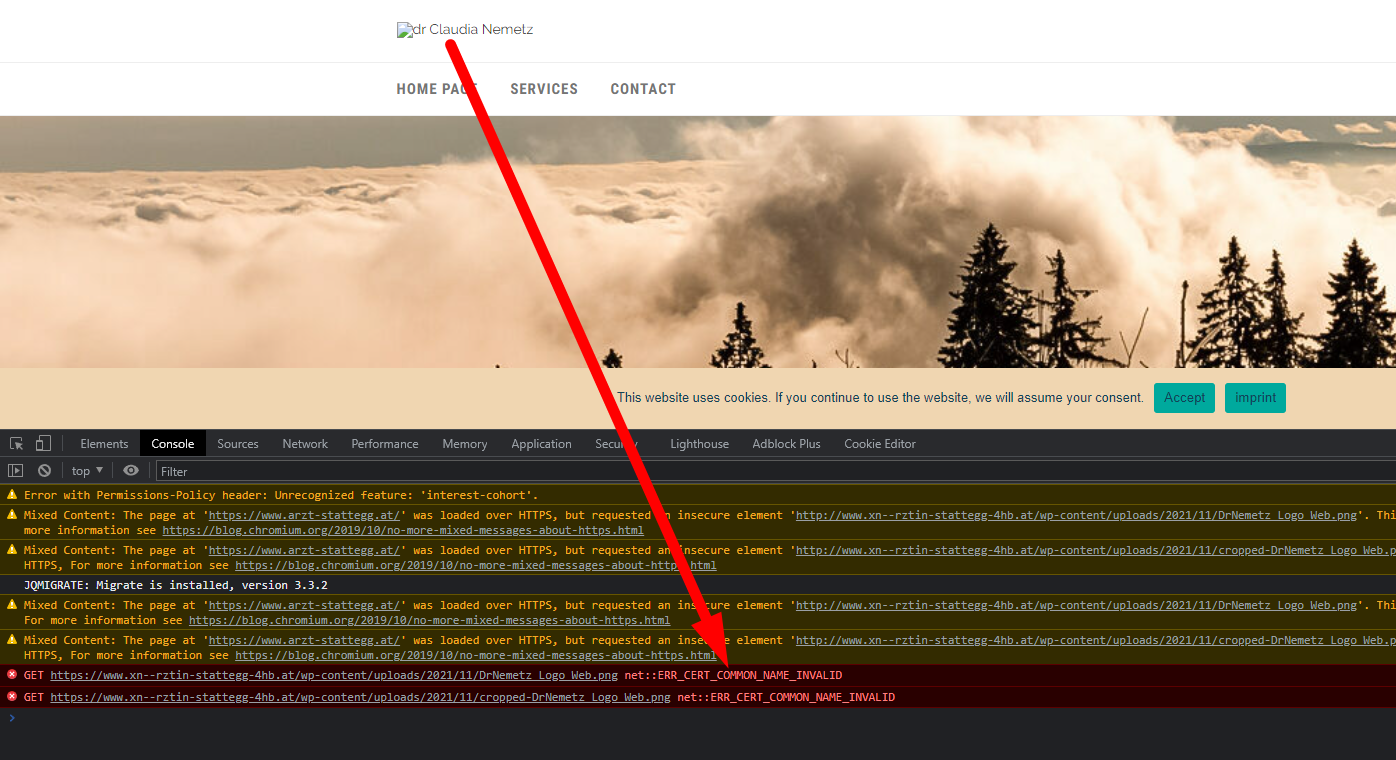Image resolution: width=1396 pixels, height=760 pixels.
Task: Go to the Network tab
Action: coord(305,444)
